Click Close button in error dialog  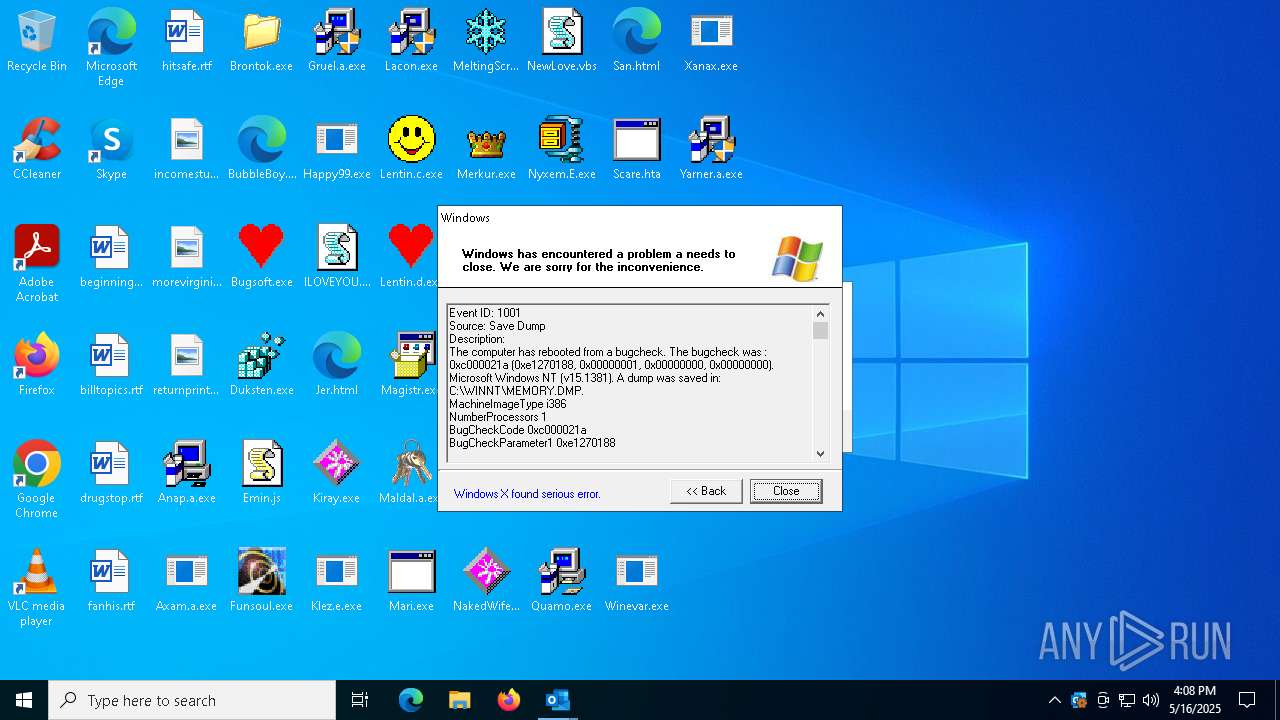coord(786,491)
